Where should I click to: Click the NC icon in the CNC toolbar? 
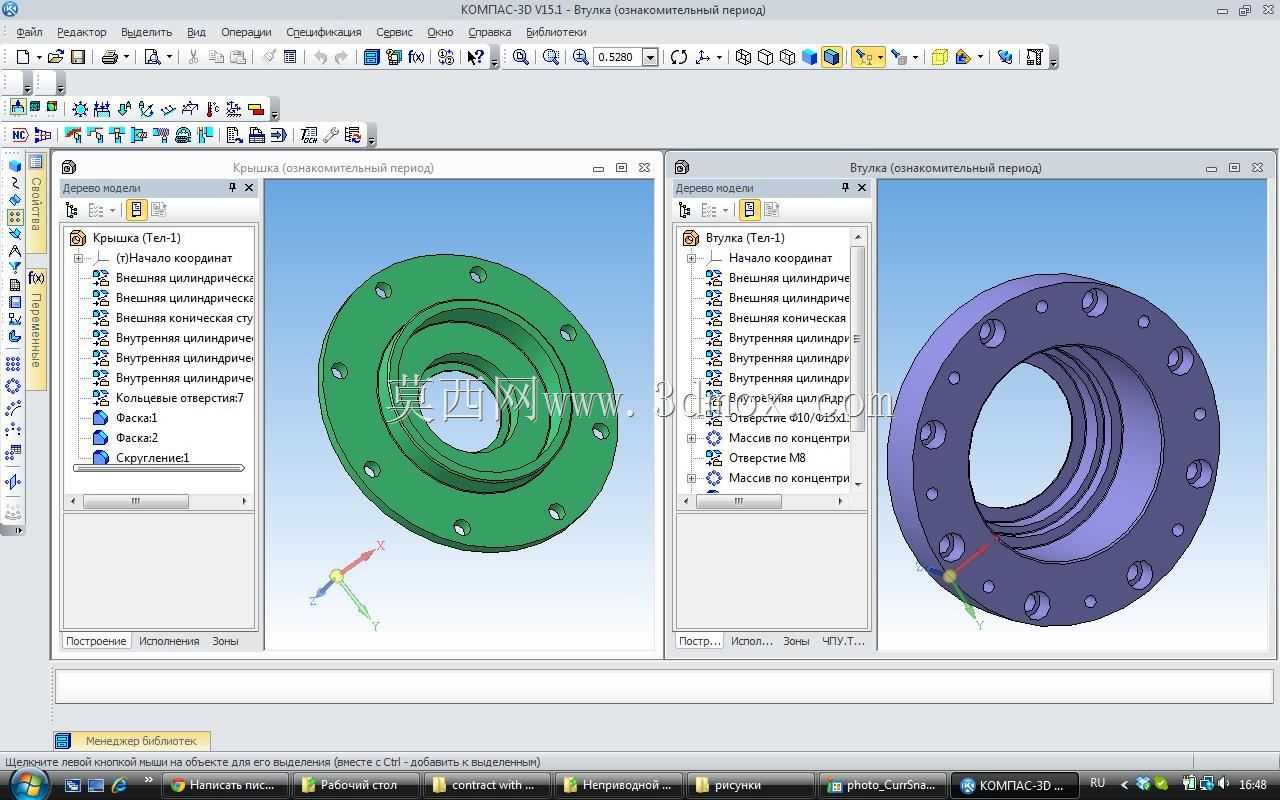point(19,135)
